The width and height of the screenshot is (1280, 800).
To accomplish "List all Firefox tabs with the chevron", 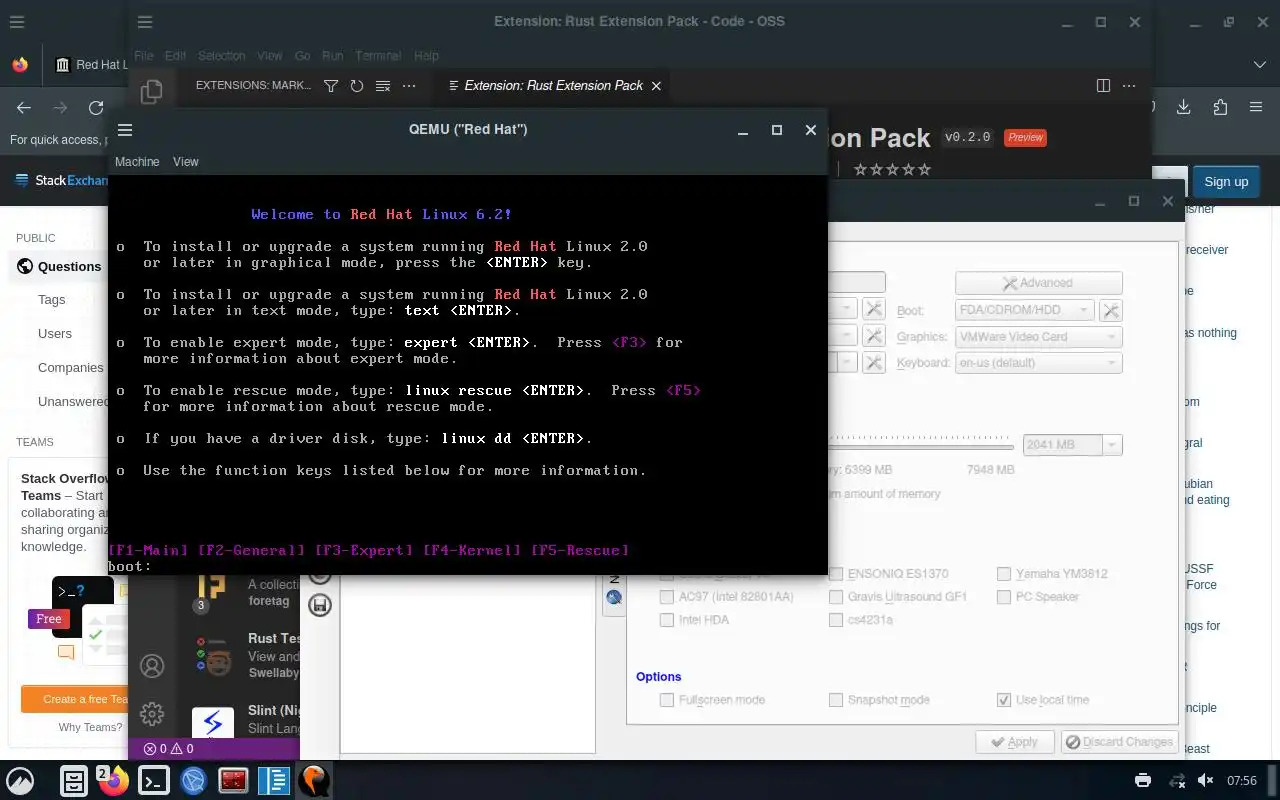I will 1259,65.
